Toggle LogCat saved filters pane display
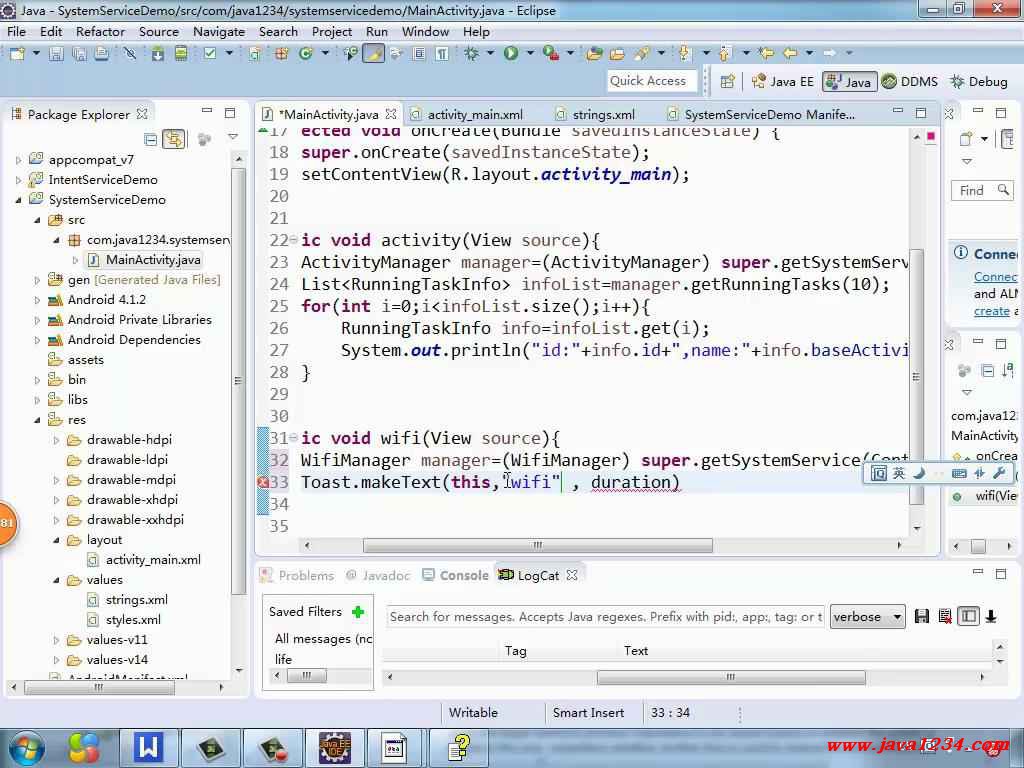Viewport: 1024px width, 768px height. click(968, 616)
